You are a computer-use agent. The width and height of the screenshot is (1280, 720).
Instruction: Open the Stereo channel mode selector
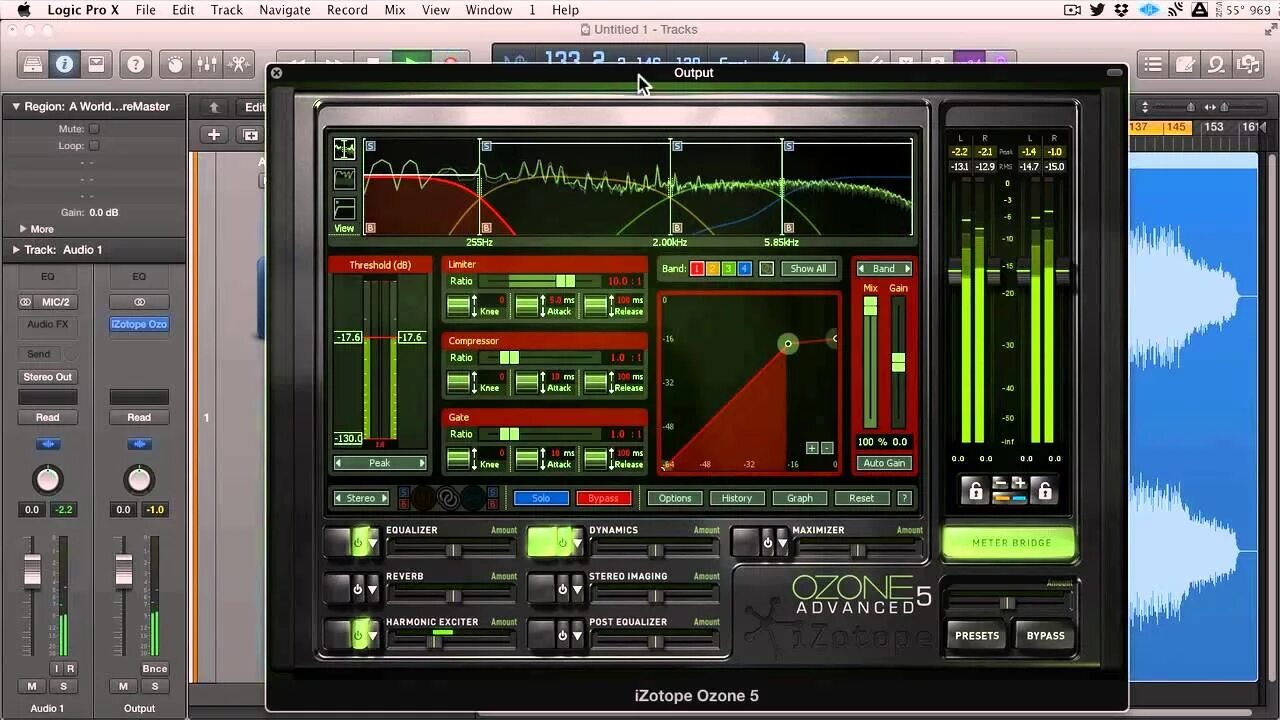[x=361, y=498]
